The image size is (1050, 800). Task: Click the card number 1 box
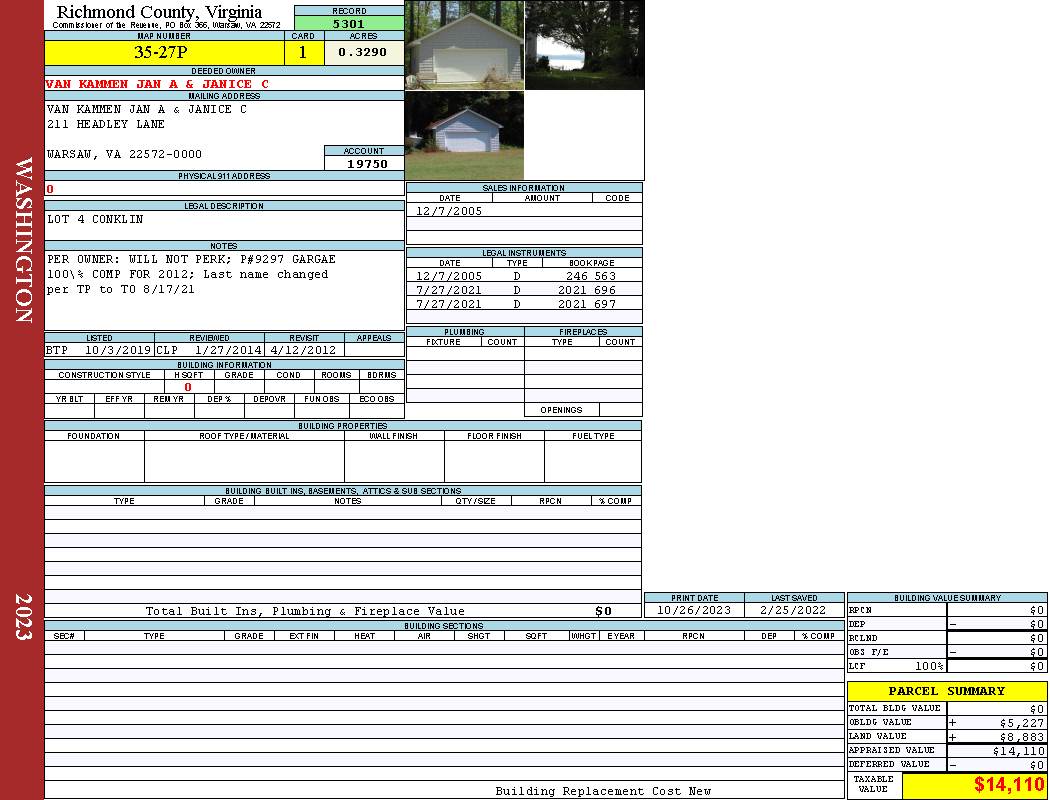tap(303, 53)
